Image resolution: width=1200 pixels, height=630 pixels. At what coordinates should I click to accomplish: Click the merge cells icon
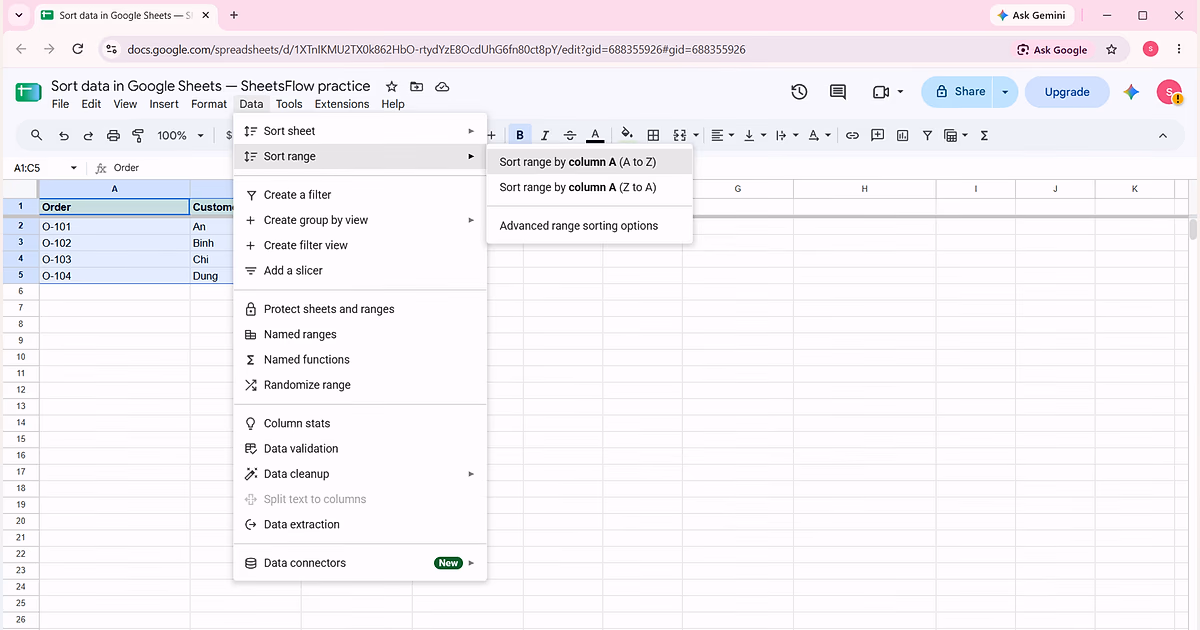coord(680,135)
